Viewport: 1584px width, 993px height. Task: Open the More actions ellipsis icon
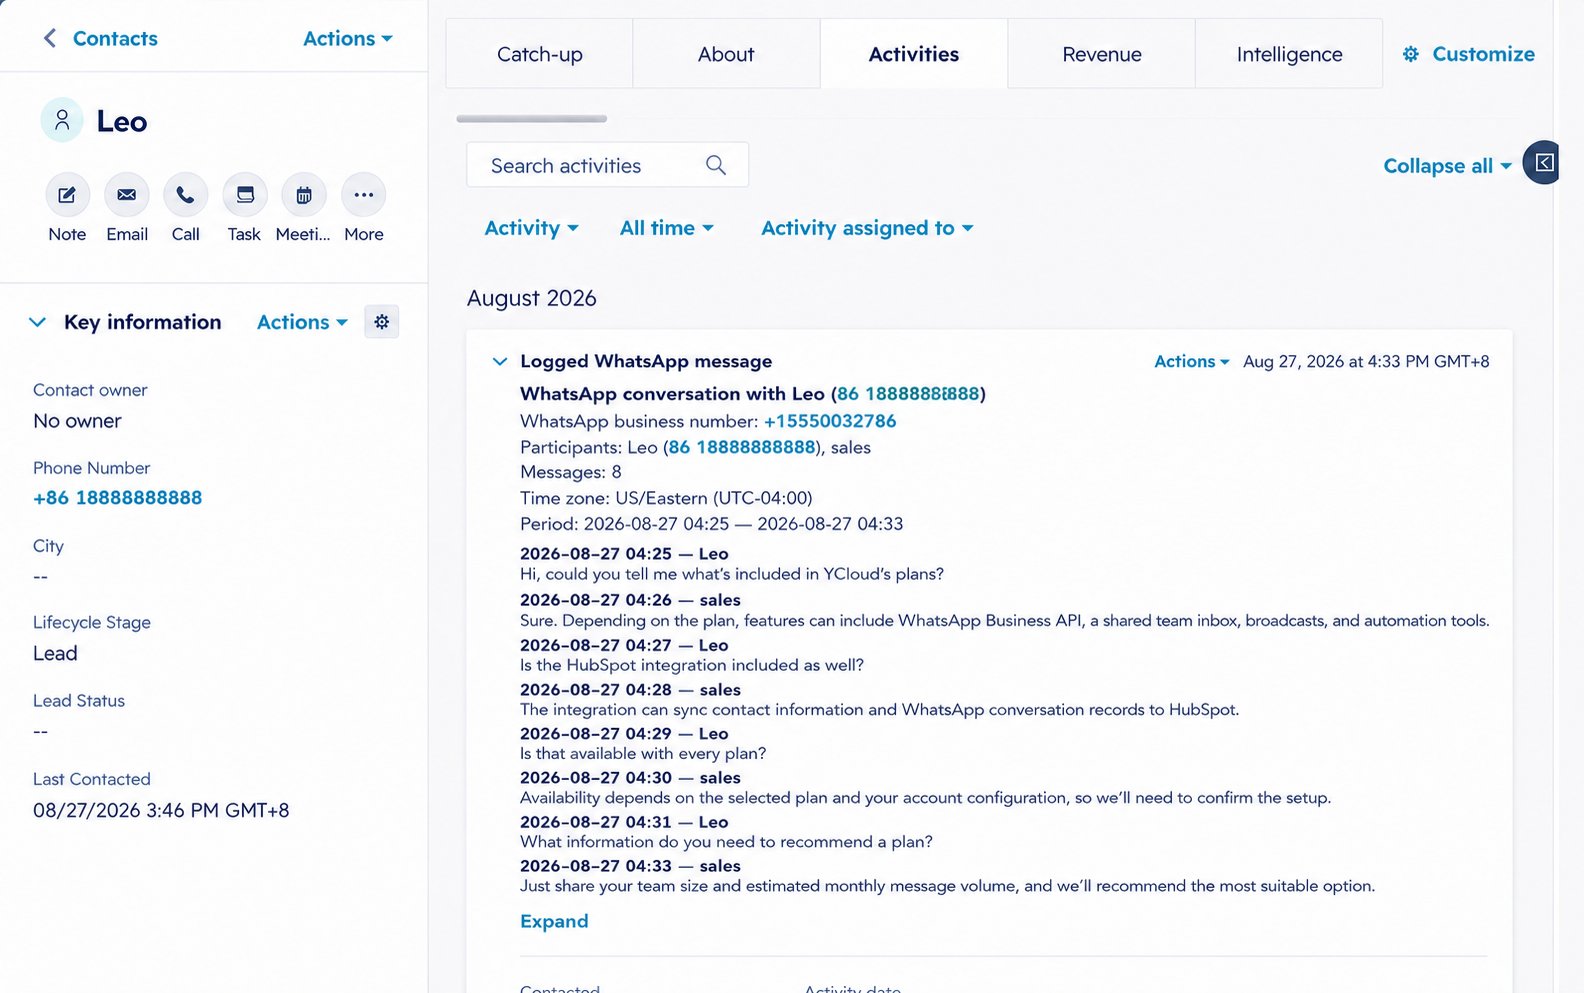click(x=364, y=195)
